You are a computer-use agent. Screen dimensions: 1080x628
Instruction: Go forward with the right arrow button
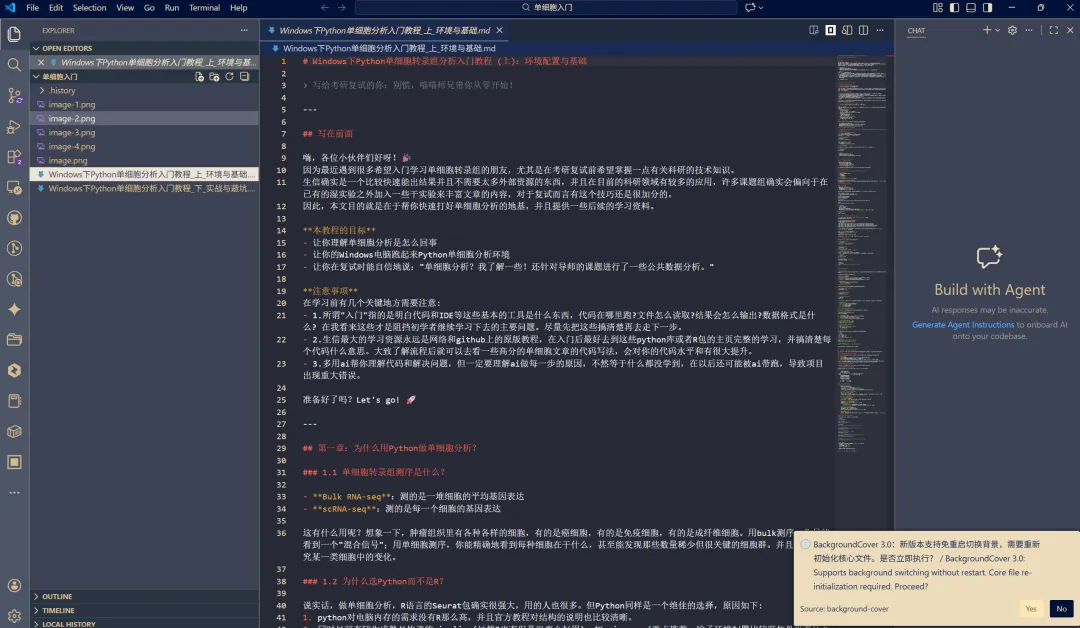[x=342, y=8]
